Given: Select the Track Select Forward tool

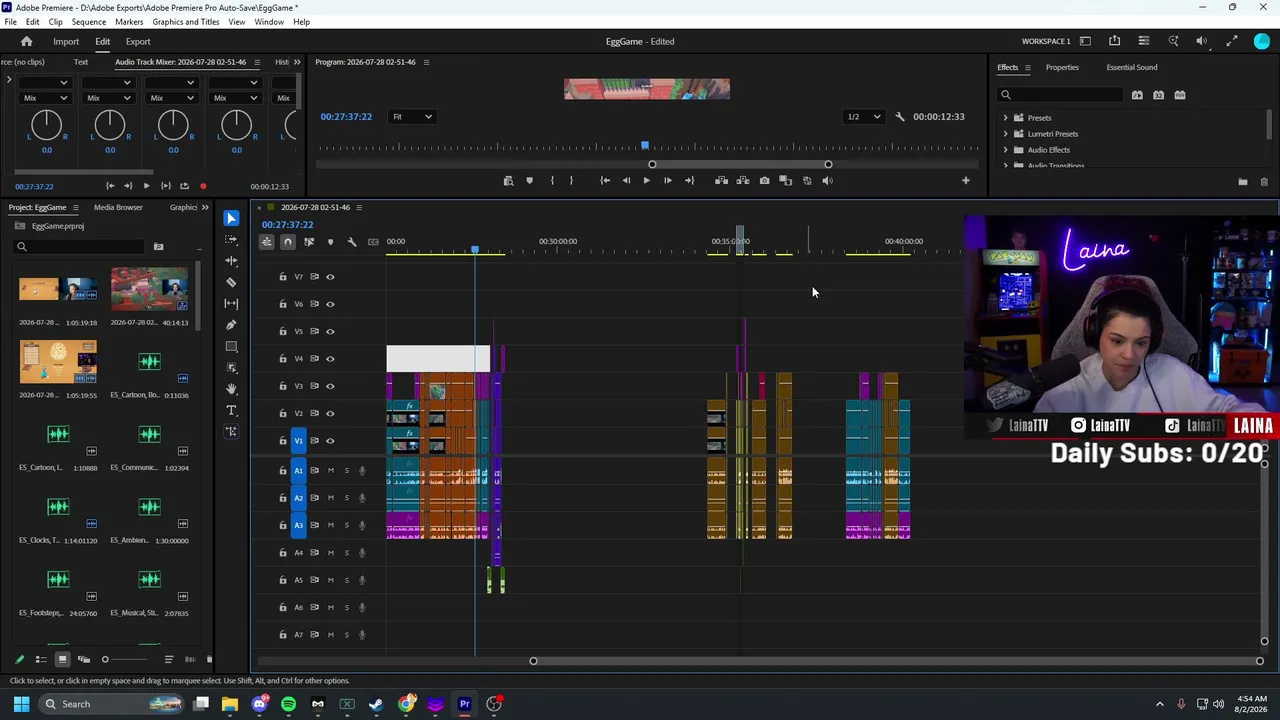Looking at the screenshot, I should [x=231, y=240].
